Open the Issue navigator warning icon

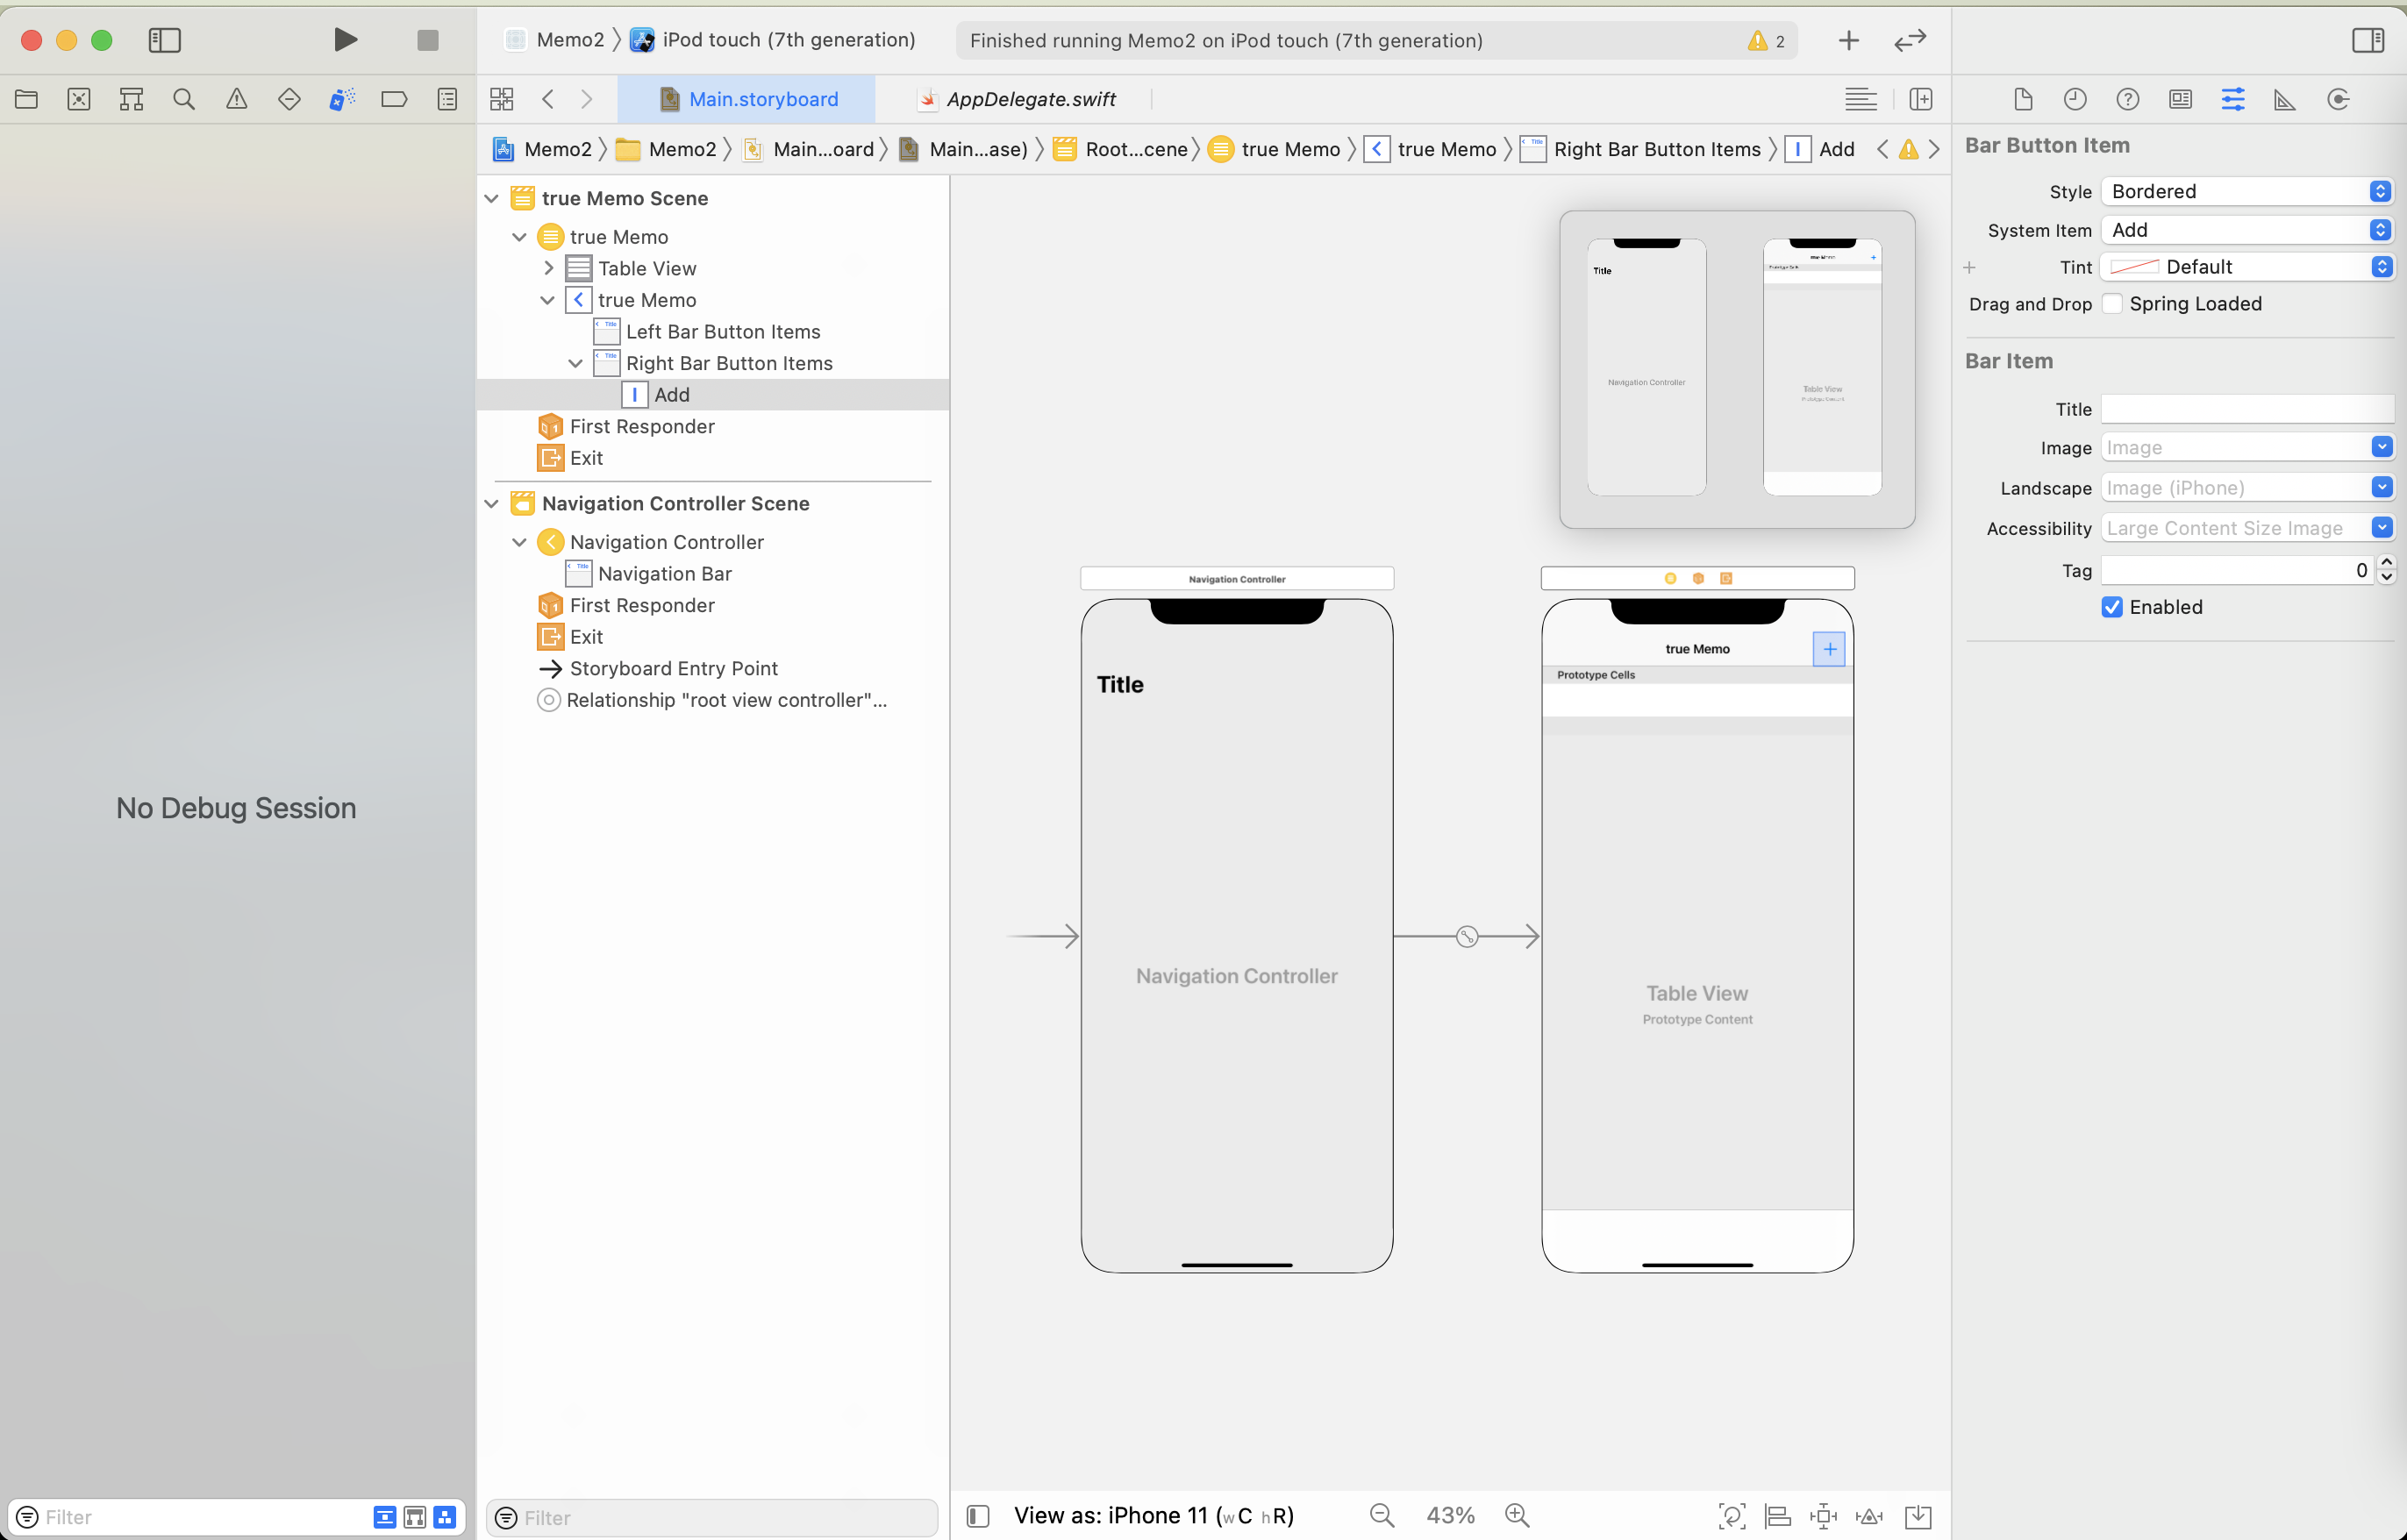[236, 99]
